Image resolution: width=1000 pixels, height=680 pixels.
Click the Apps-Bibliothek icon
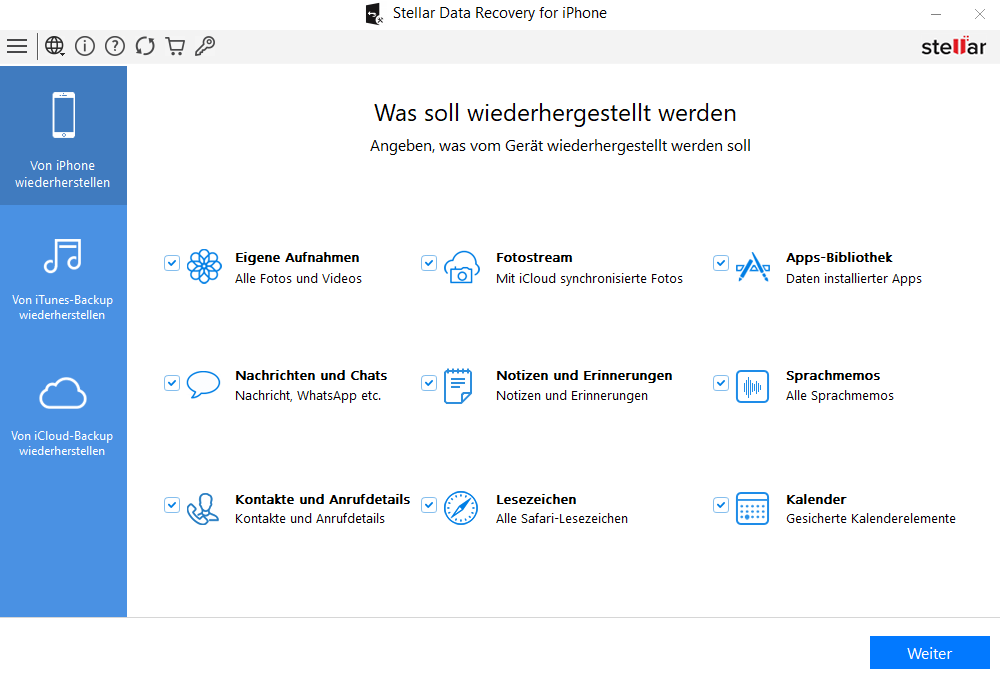(x=752, y=267)
